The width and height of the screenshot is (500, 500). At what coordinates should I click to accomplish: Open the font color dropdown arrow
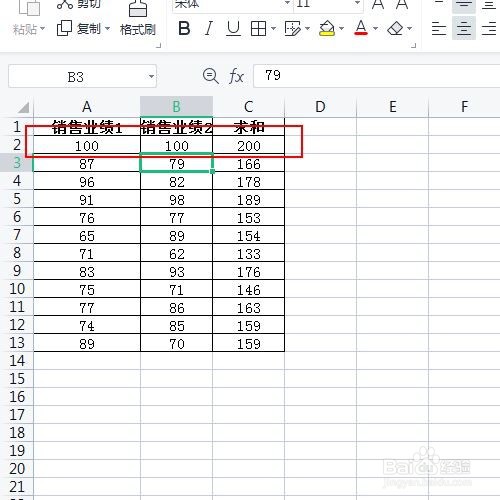pyautogui.click(x=375, y=29)
